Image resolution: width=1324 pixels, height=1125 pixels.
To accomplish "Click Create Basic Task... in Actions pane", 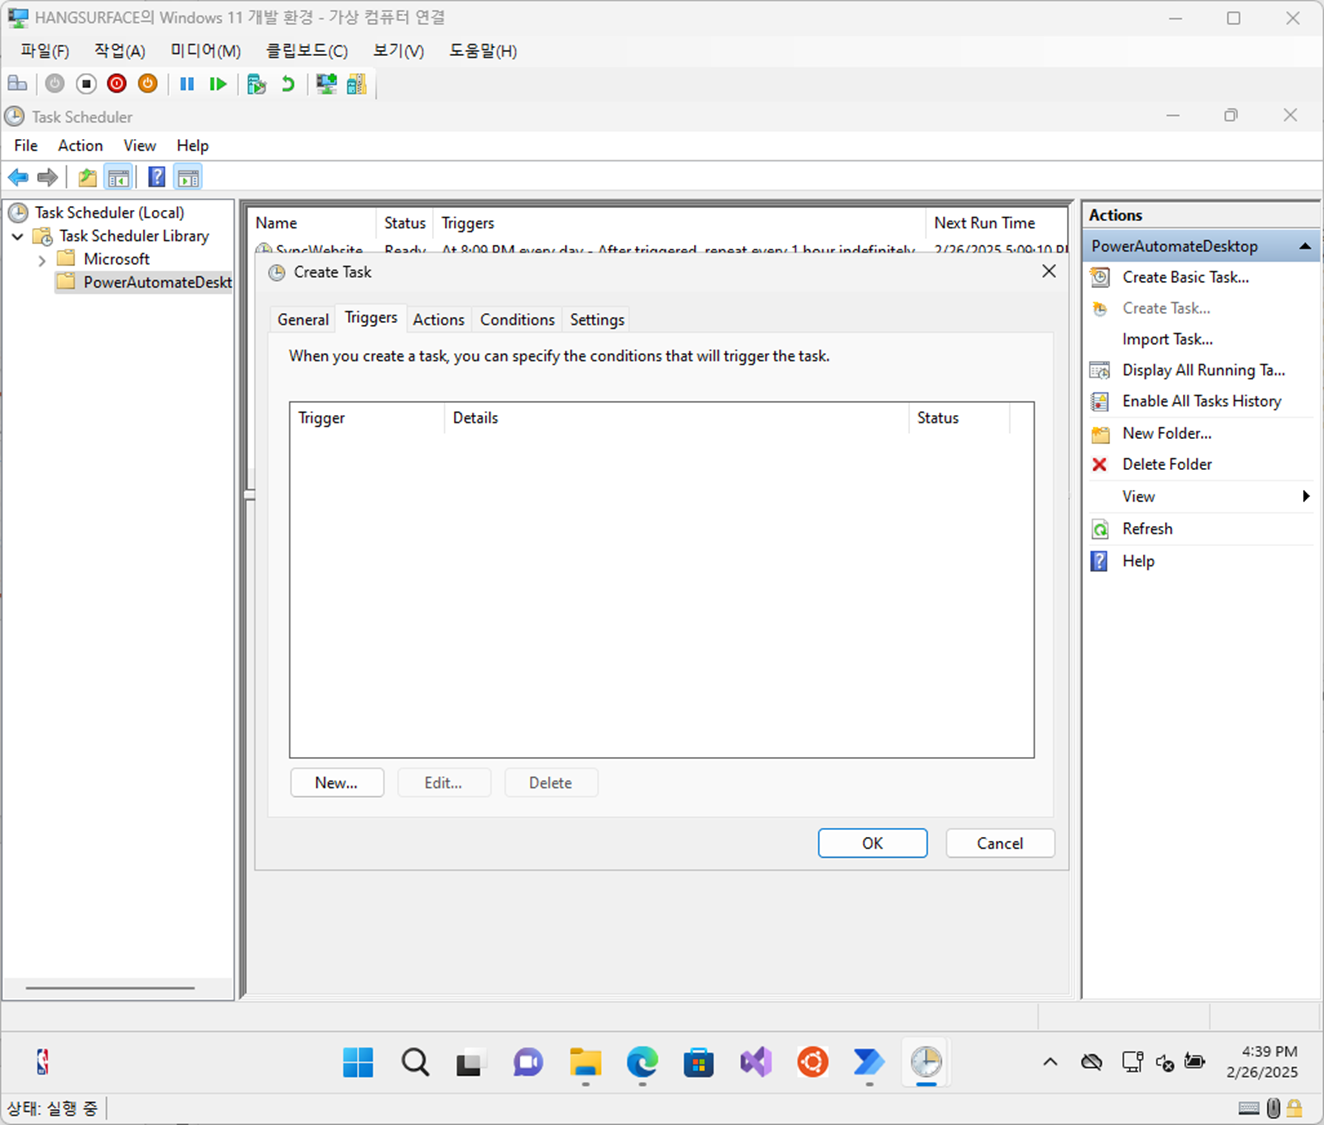I will click(x=1185, y=277).
